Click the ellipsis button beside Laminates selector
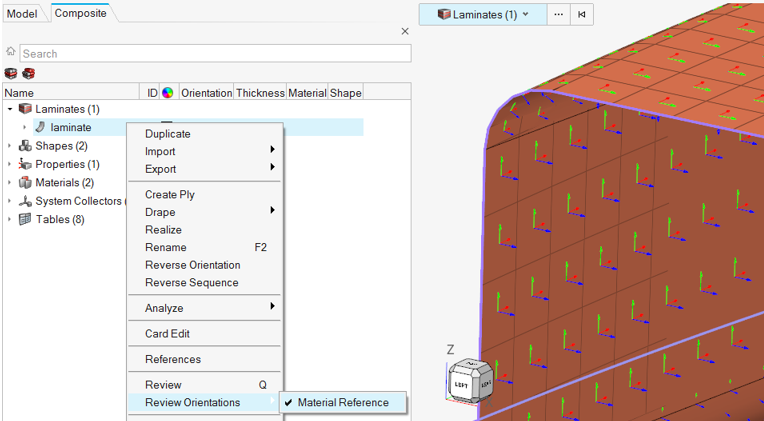The width and height of the screenshot is (764, 421). [558, 15]
